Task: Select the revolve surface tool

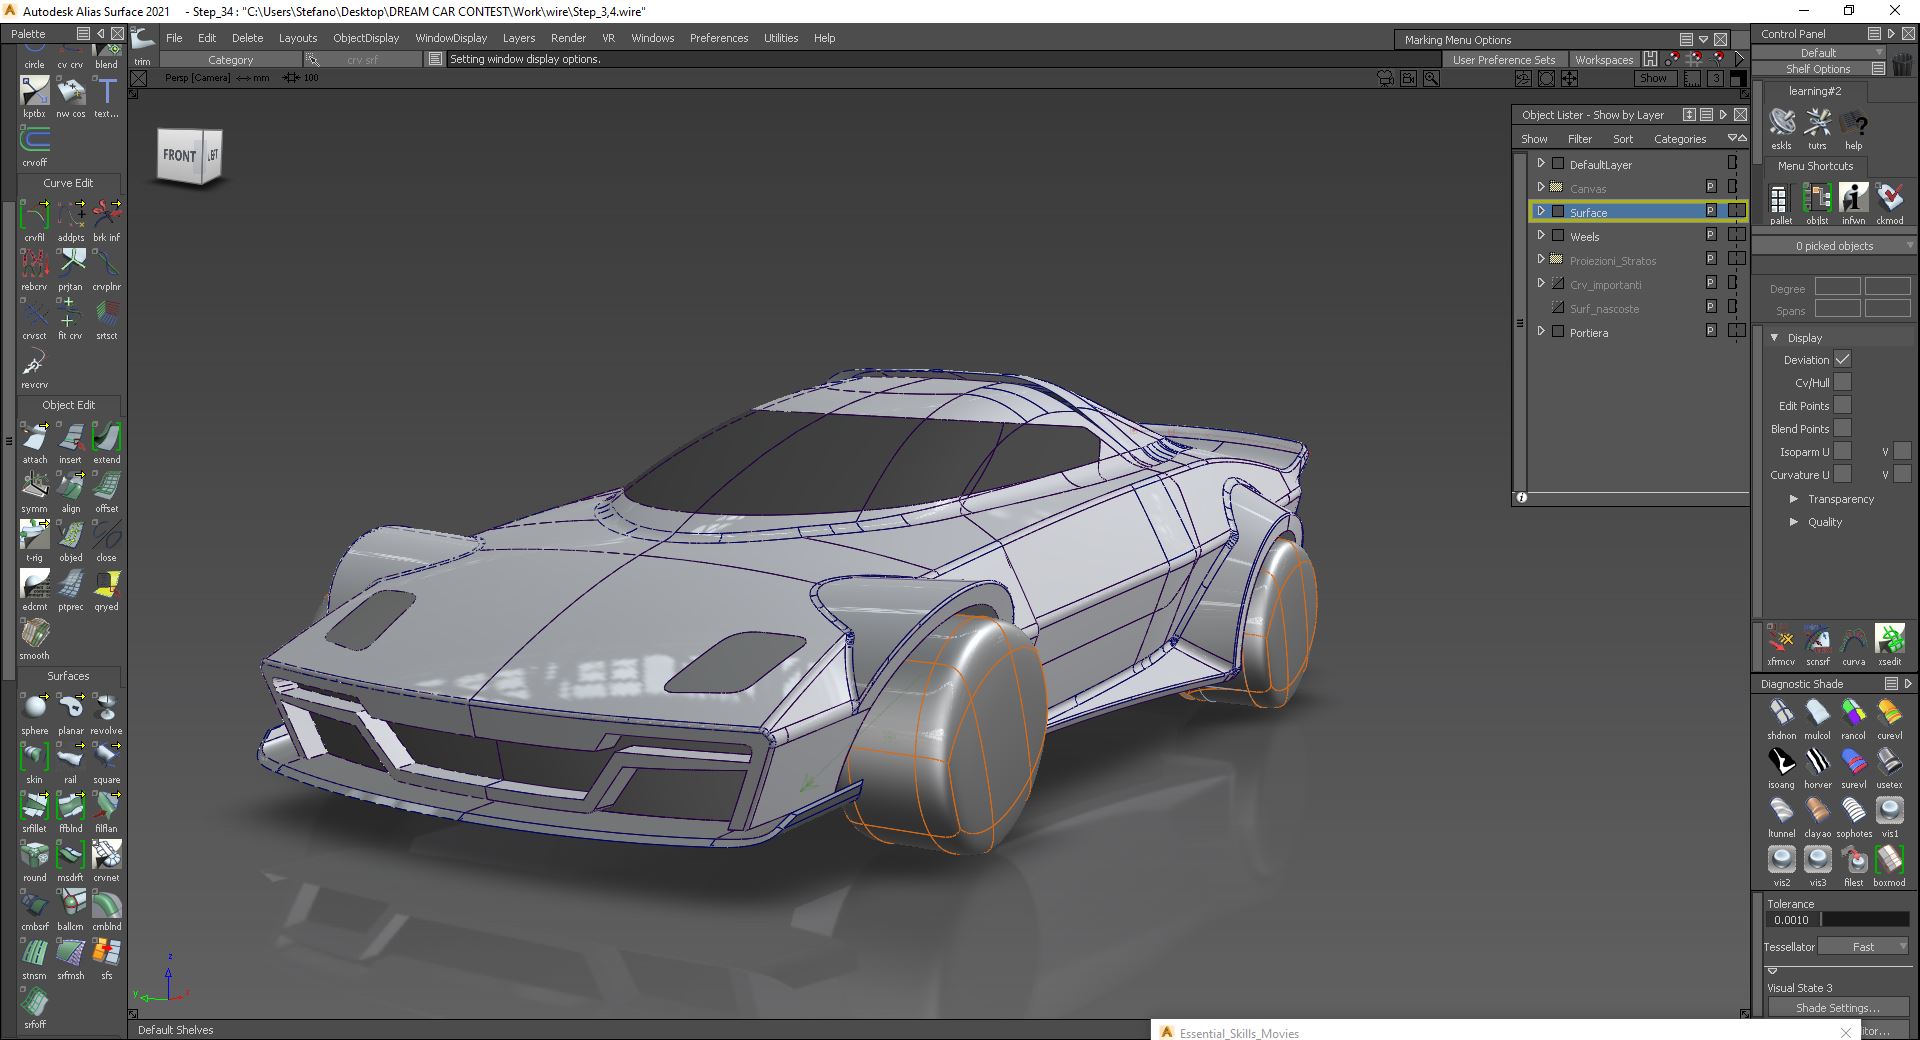Action: pos(106,707)
